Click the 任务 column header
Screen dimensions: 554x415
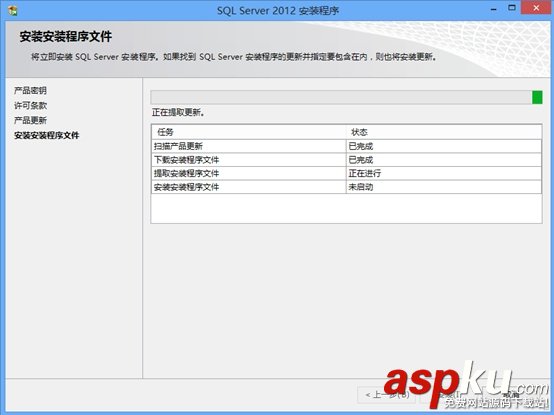coord(249,132)
